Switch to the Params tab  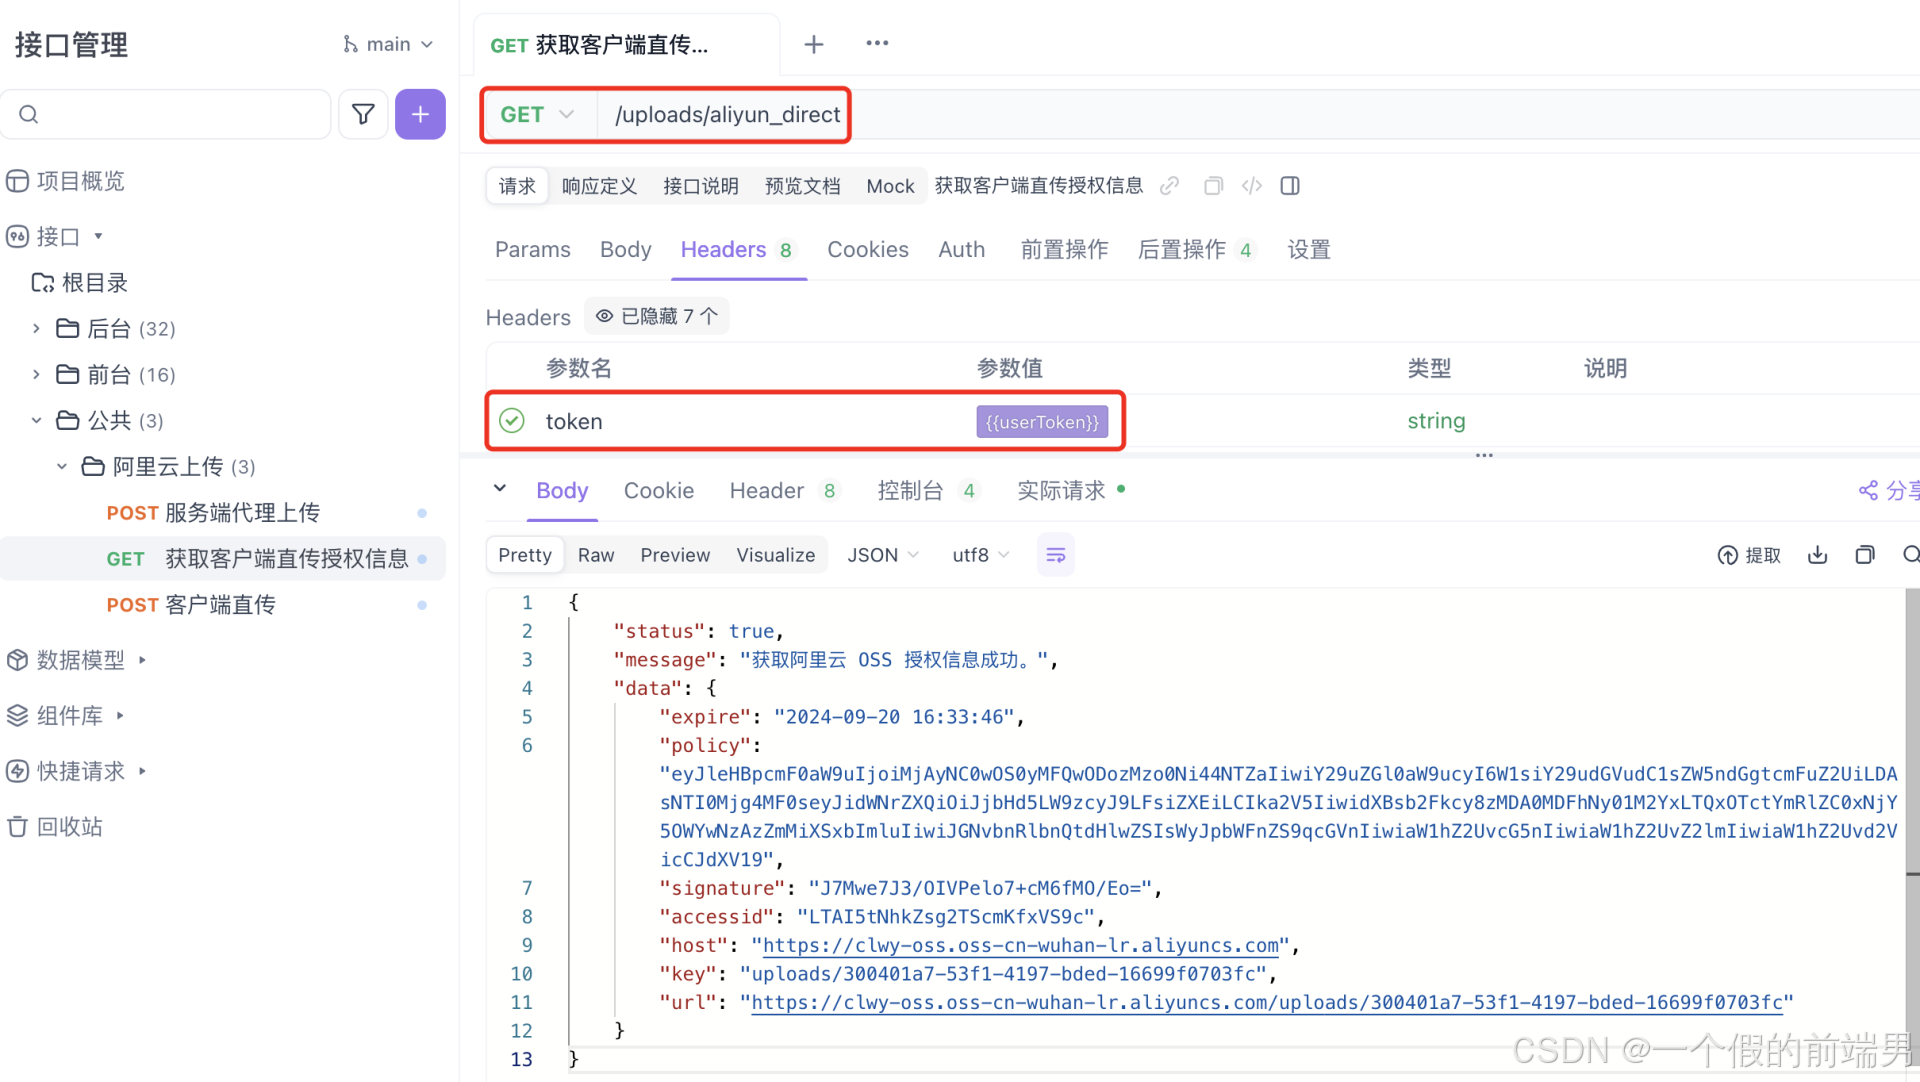pyautogui.click(x=532, y=250)
